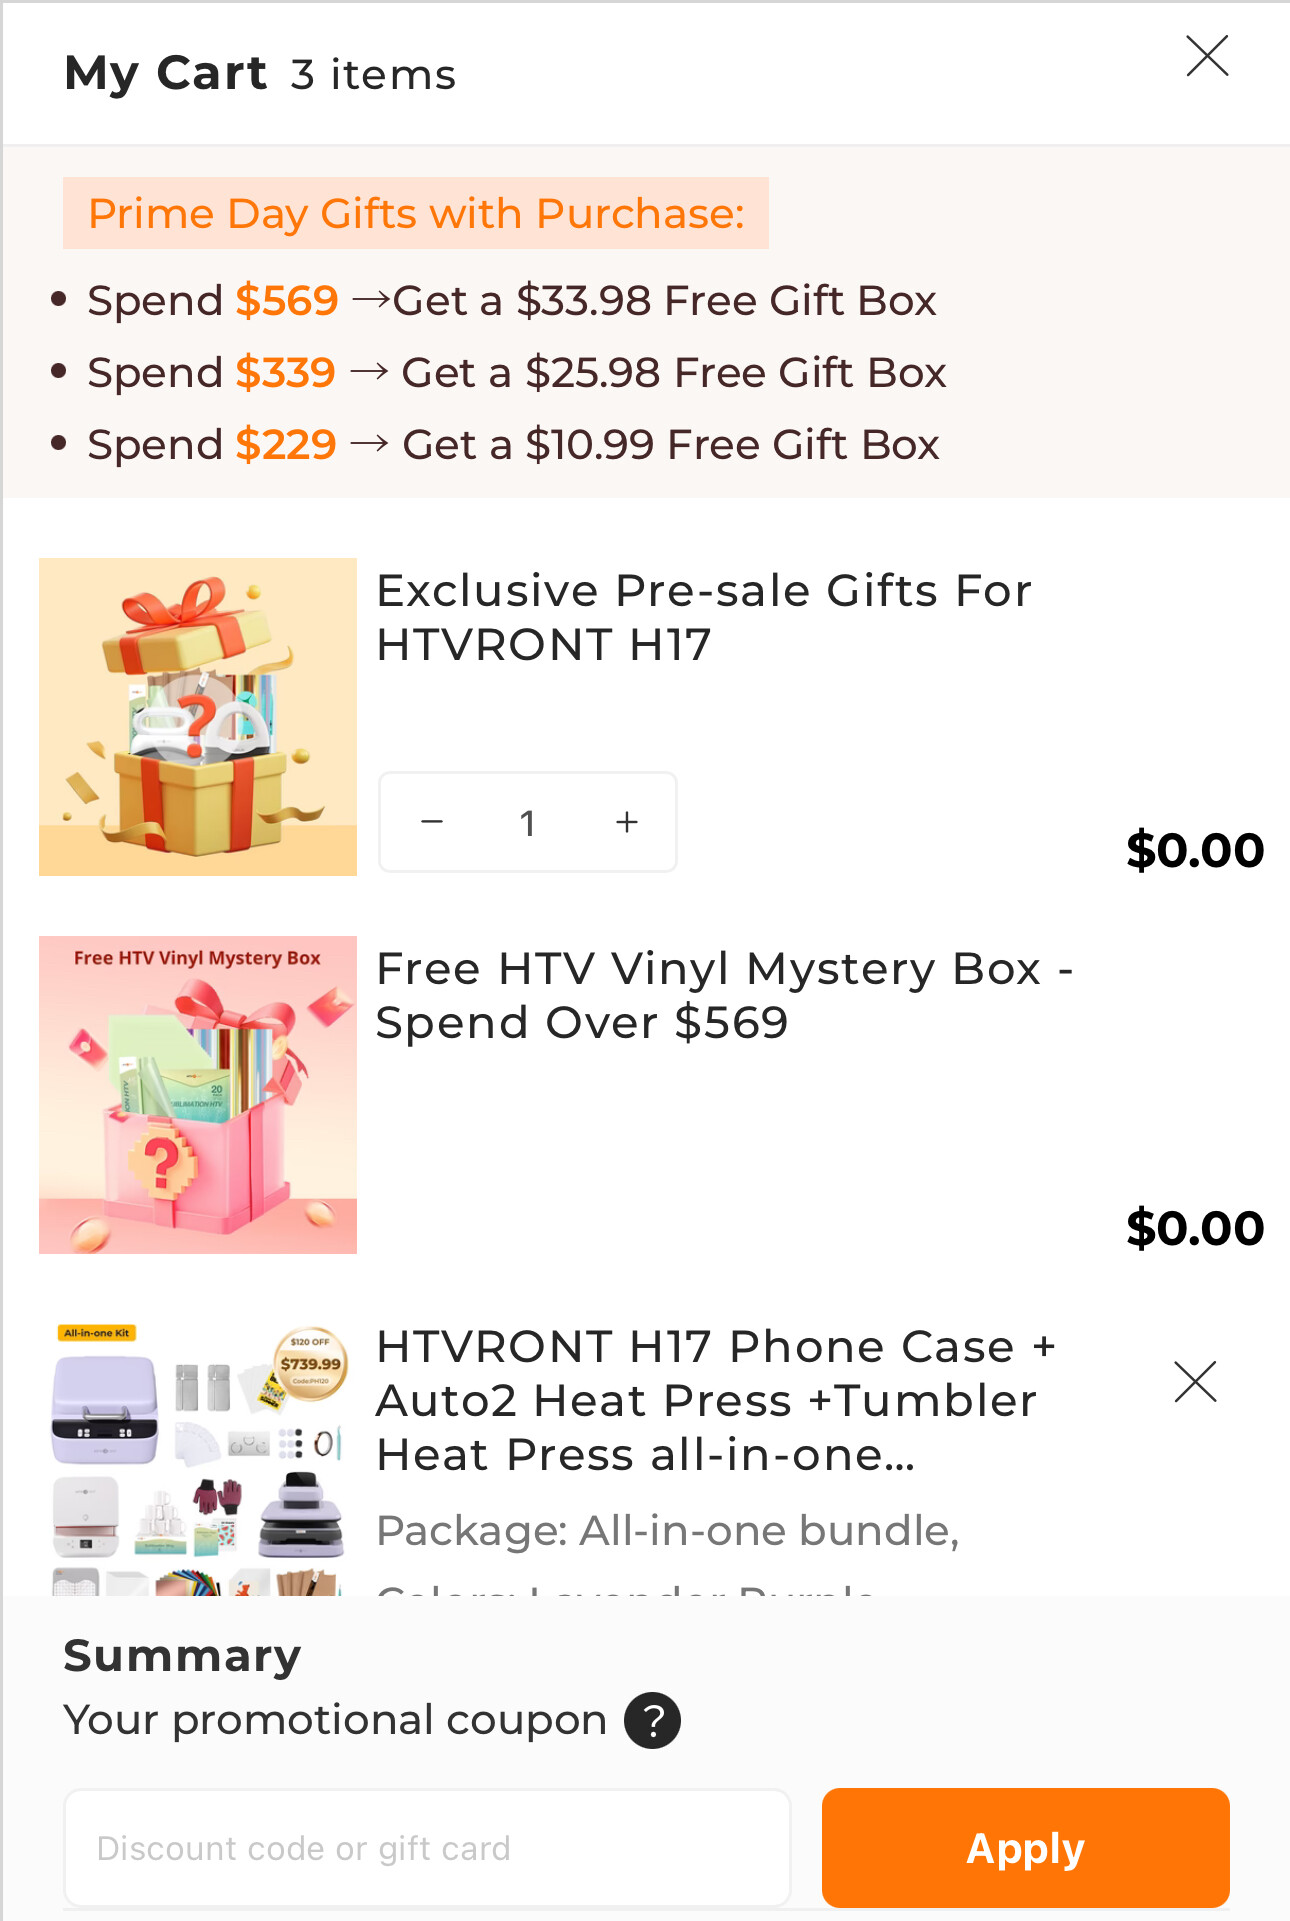Close the My Cart panel
The width and height of the screenshot is (1290, 1921).
tap(1207, 56)
